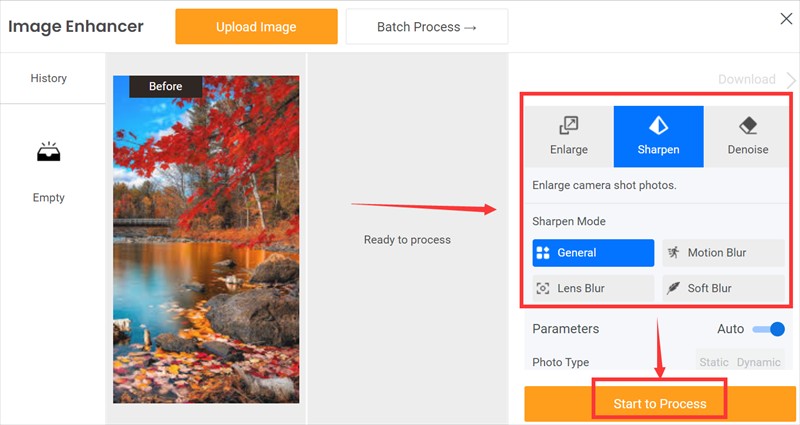Click the Upload Image button
Viewport: 800px width, 425px height.
point(256,27)
